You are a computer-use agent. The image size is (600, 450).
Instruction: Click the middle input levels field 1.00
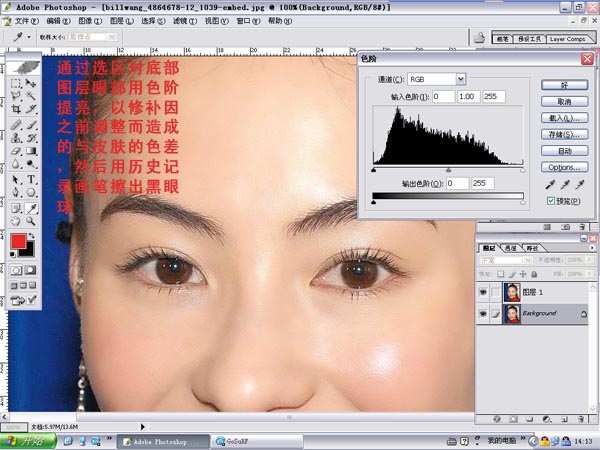coord(469,96)
